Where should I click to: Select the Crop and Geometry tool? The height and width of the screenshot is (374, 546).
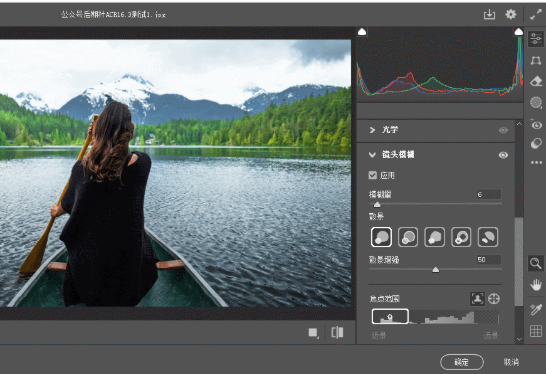point(536,60)
